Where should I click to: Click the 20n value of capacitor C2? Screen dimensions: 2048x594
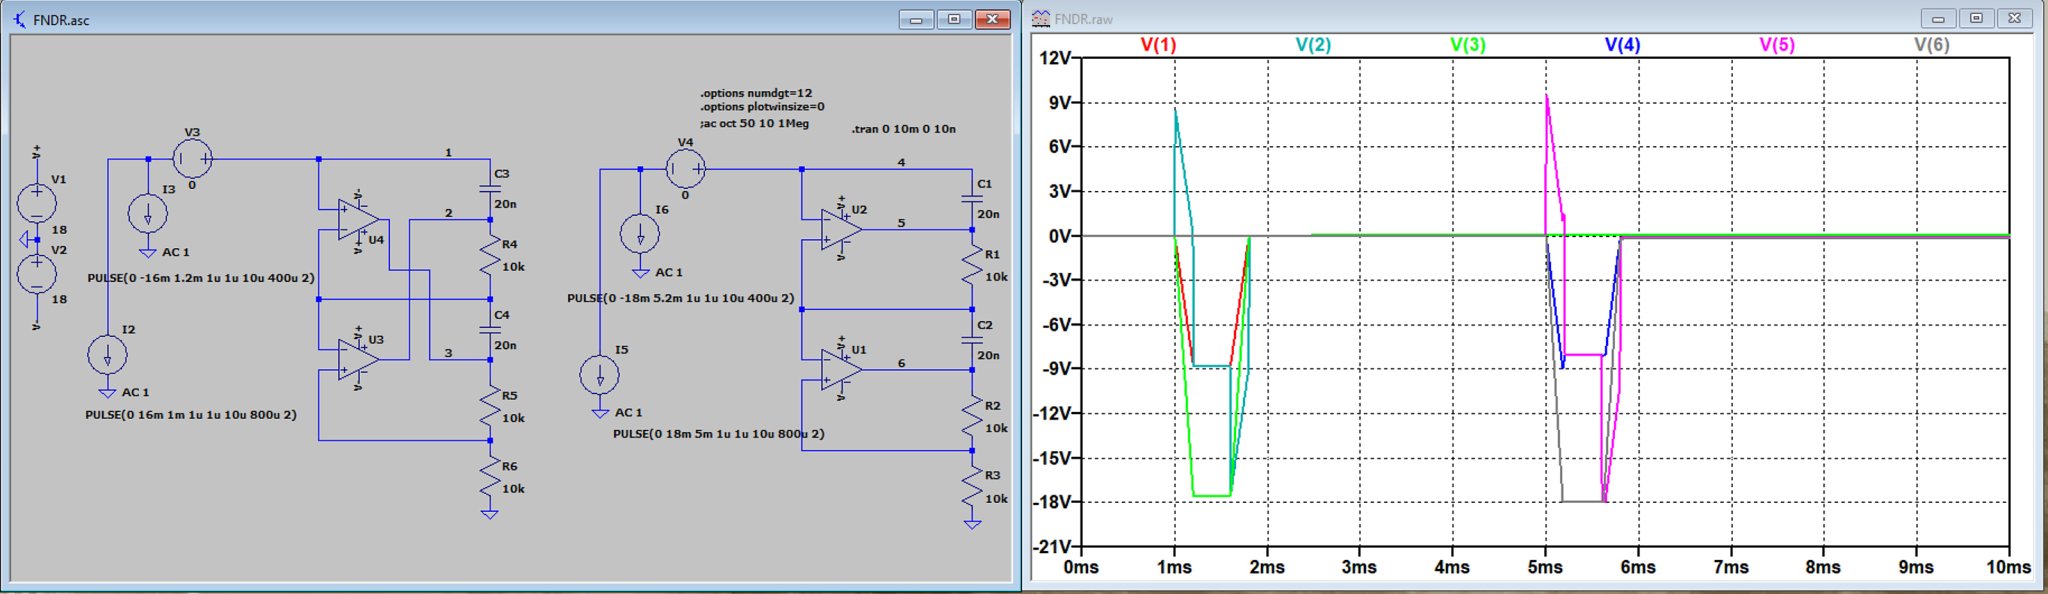pos(988,355)
